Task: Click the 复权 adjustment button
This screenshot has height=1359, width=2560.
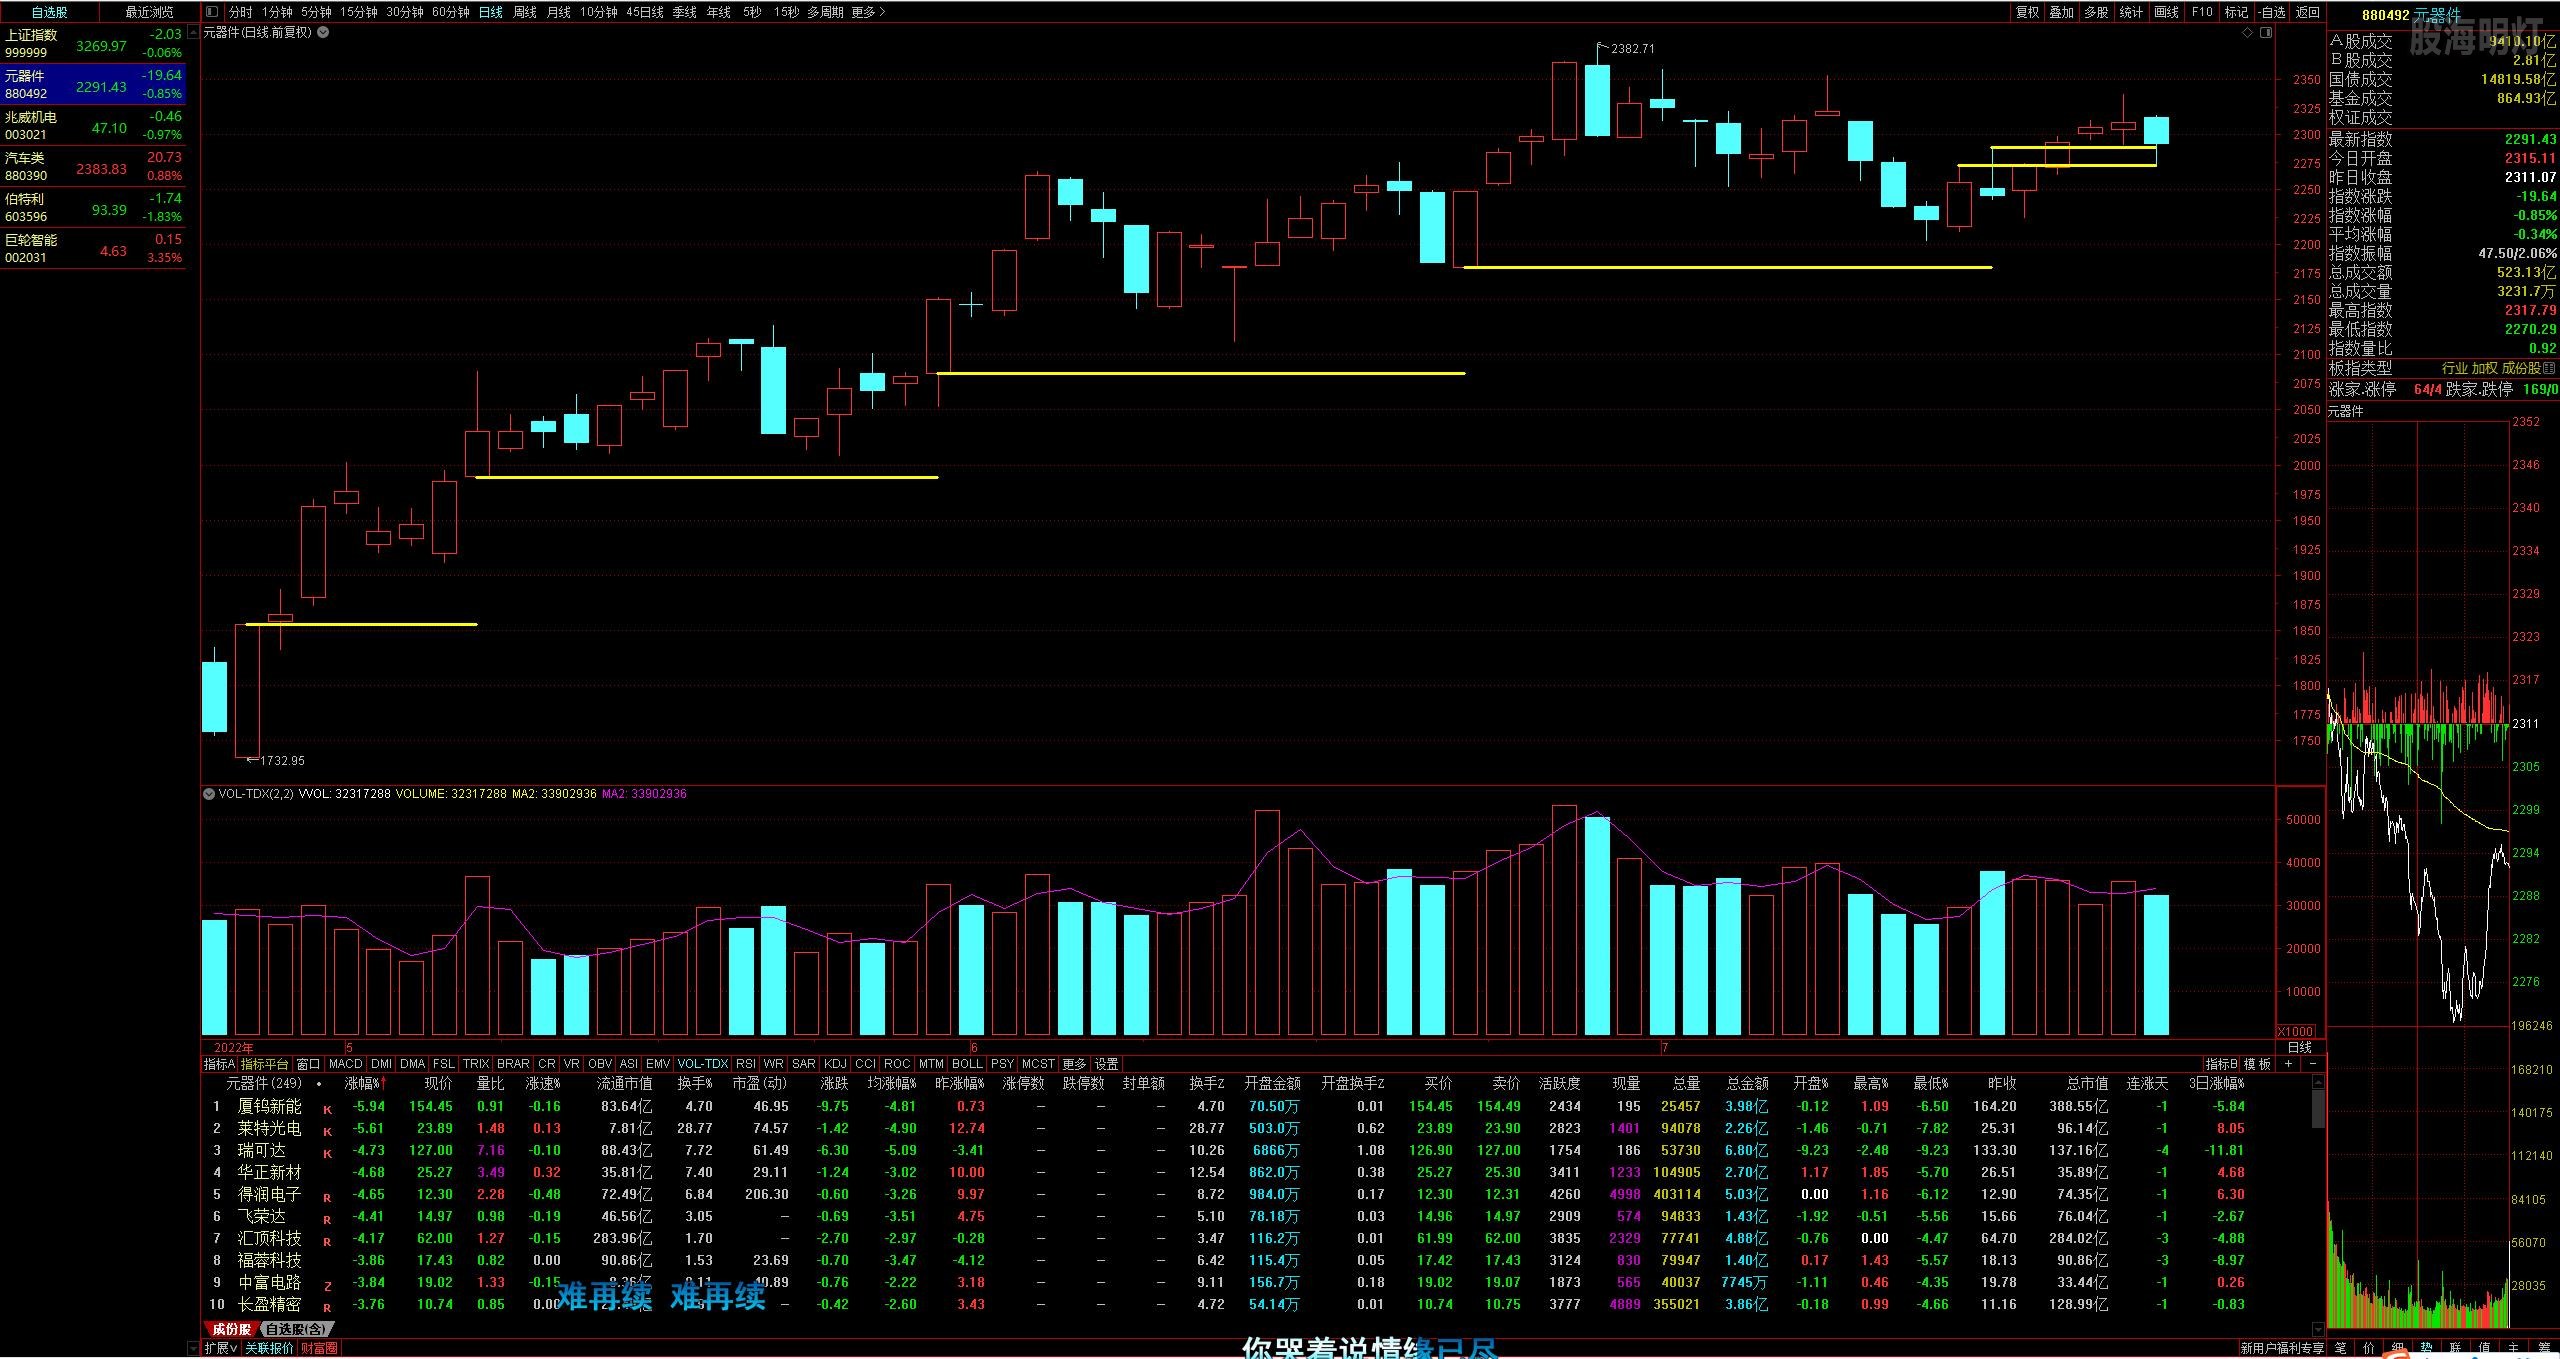Action: tap(2027, 12)
